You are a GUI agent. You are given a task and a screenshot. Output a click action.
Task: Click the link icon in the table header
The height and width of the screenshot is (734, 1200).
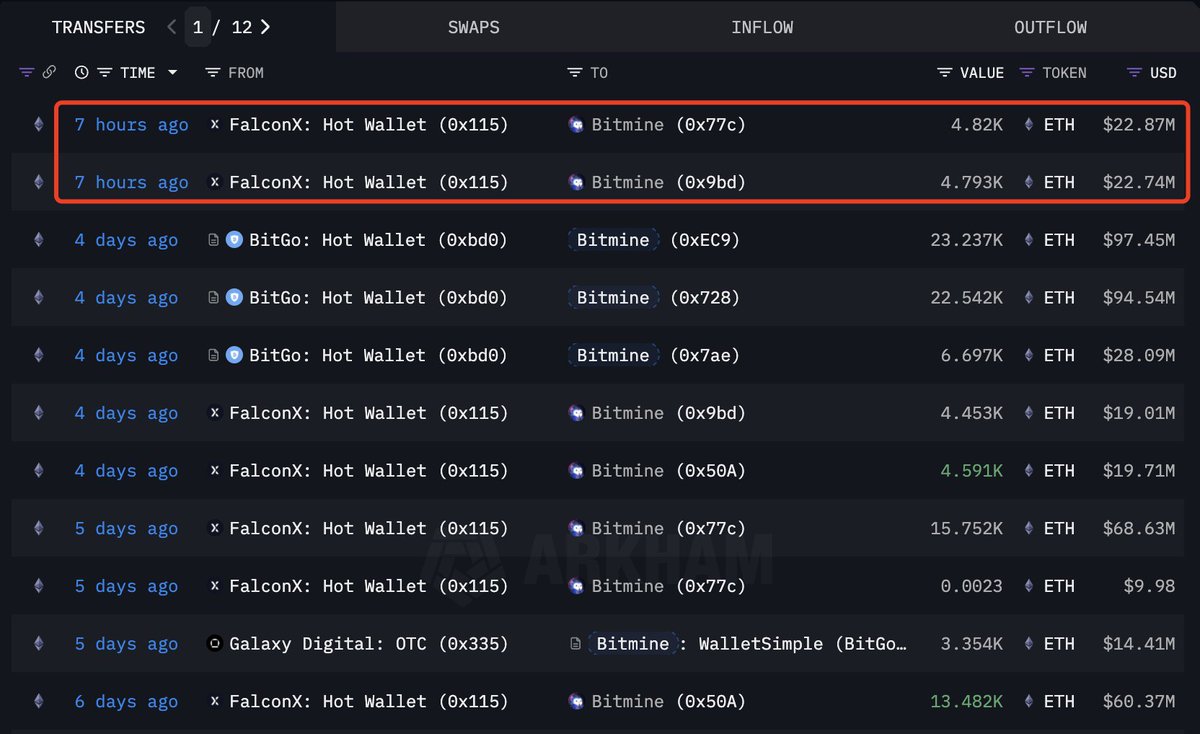point(49,73)
